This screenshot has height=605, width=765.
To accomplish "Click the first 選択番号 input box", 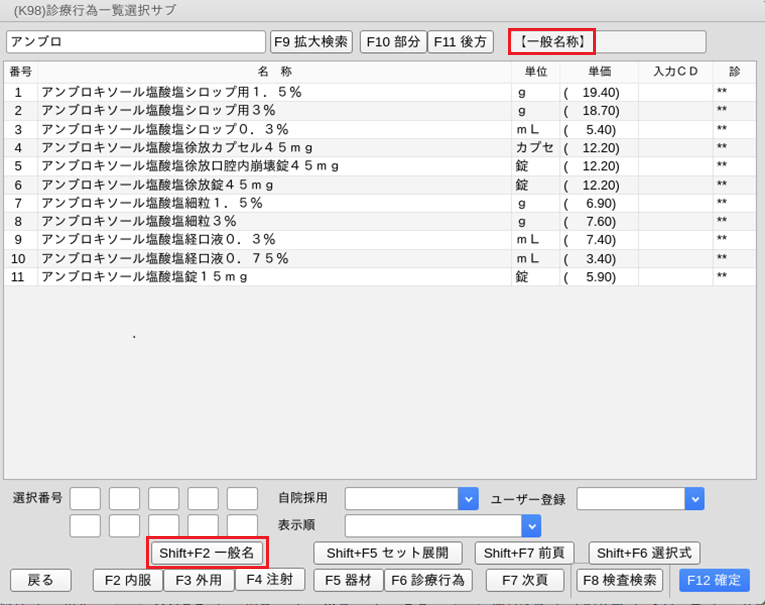I will coord(85,499).
